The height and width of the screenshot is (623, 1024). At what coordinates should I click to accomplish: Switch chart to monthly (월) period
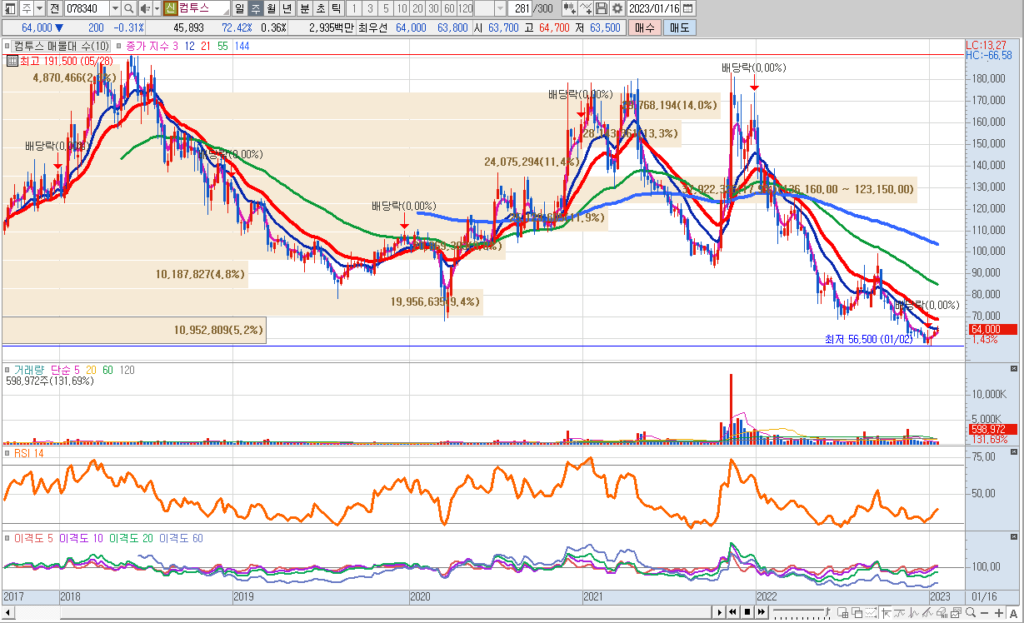pos(272,8)
